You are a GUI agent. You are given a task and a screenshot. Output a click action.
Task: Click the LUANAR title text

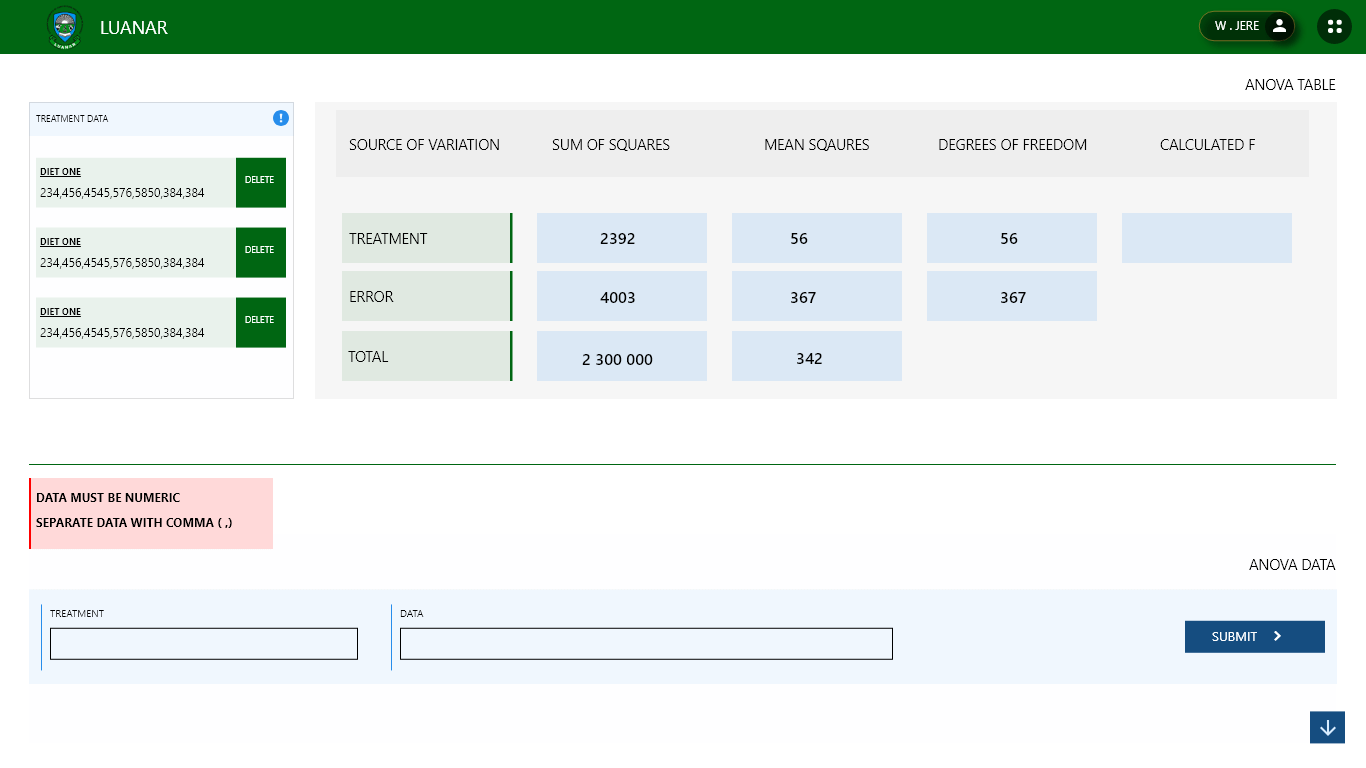pos(134,27)
